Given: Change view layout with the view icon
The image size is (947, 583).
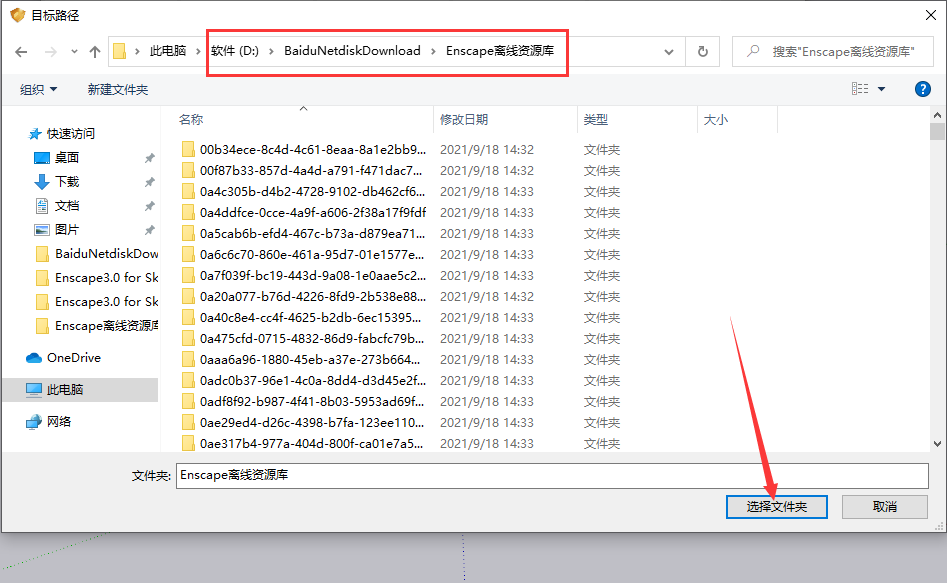Looking at the screenshot, I should click(860, 89).
